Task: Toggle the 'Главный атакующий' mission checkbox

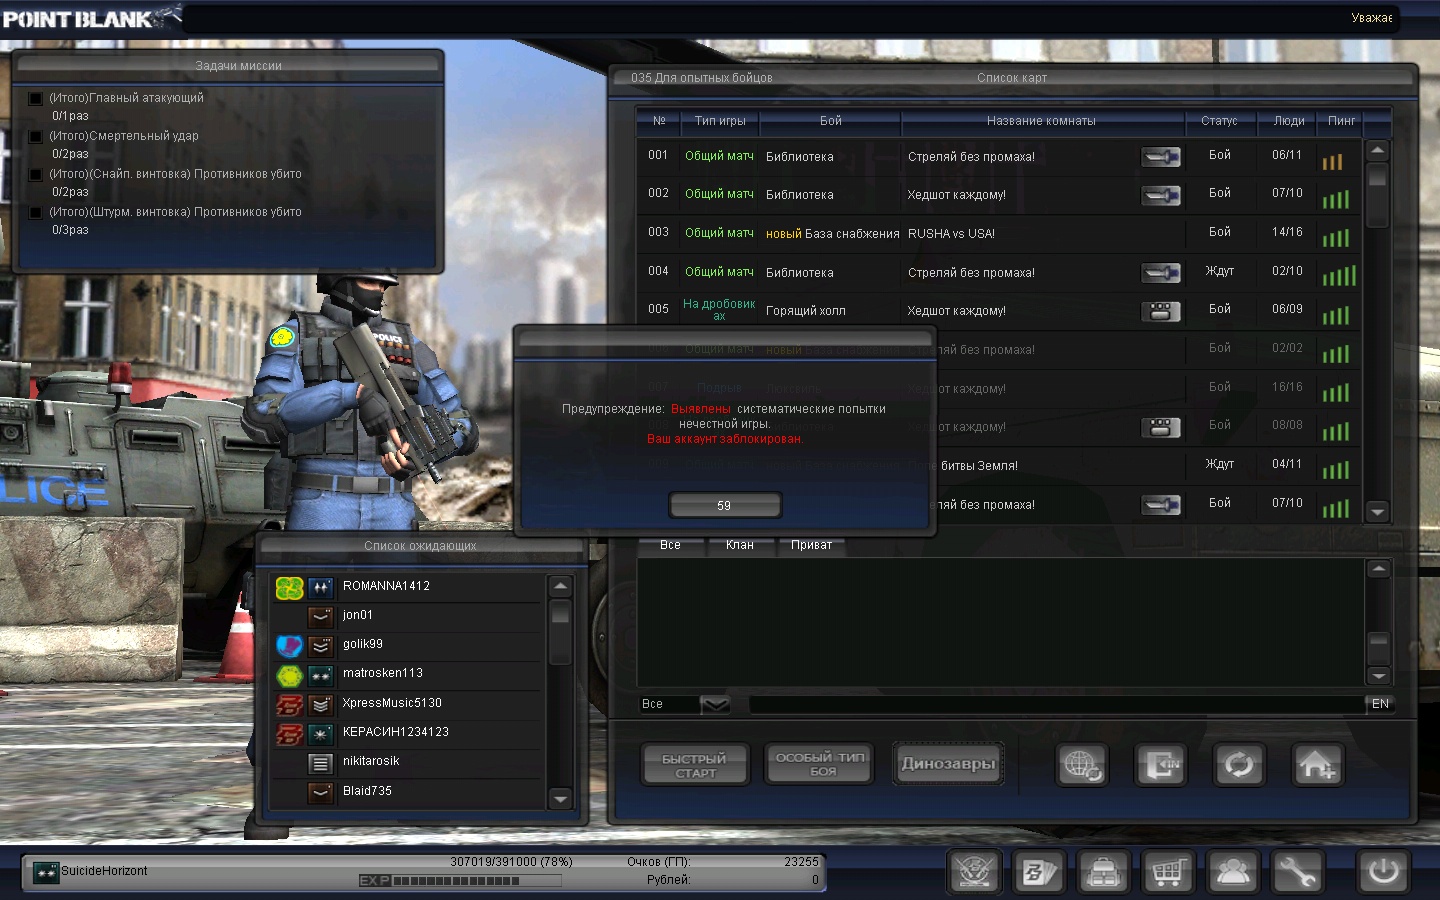Action: 36,98
